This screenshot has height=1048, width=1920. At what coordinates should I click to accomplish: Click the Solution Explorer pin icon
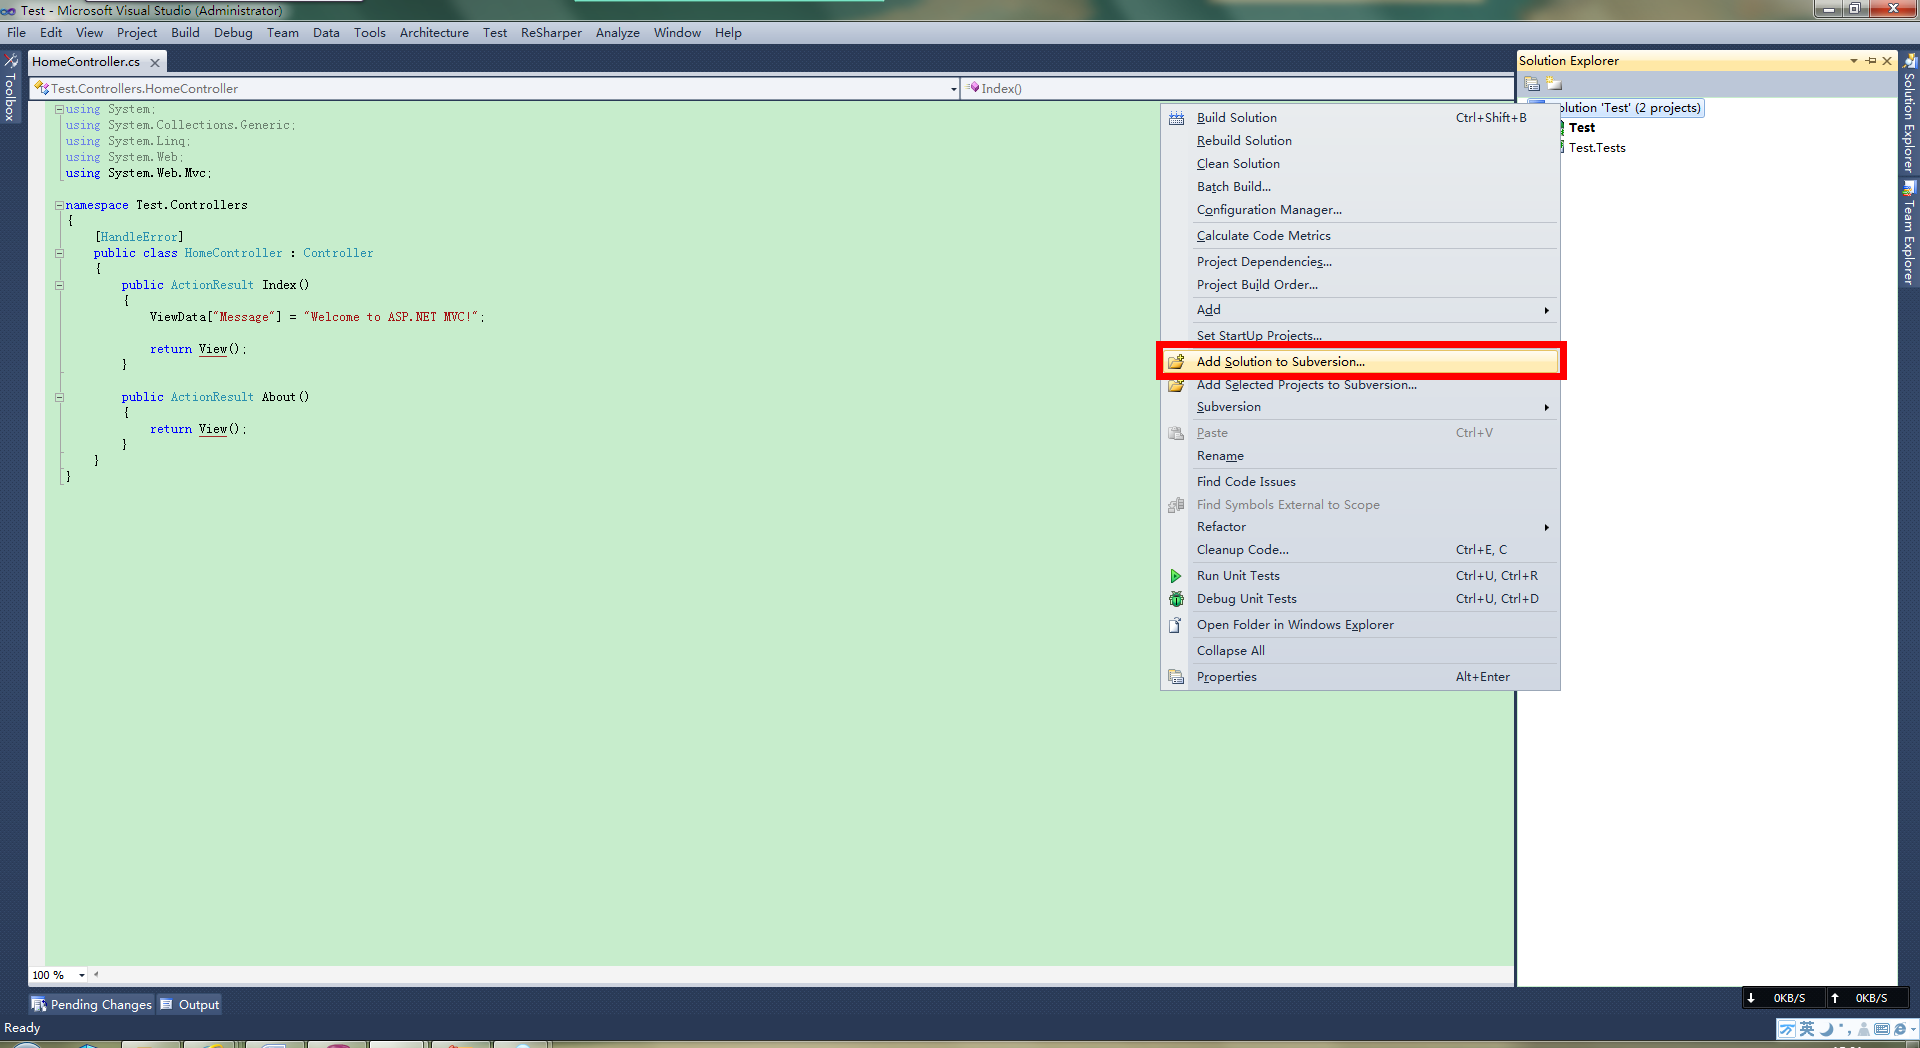point(1871,61)
